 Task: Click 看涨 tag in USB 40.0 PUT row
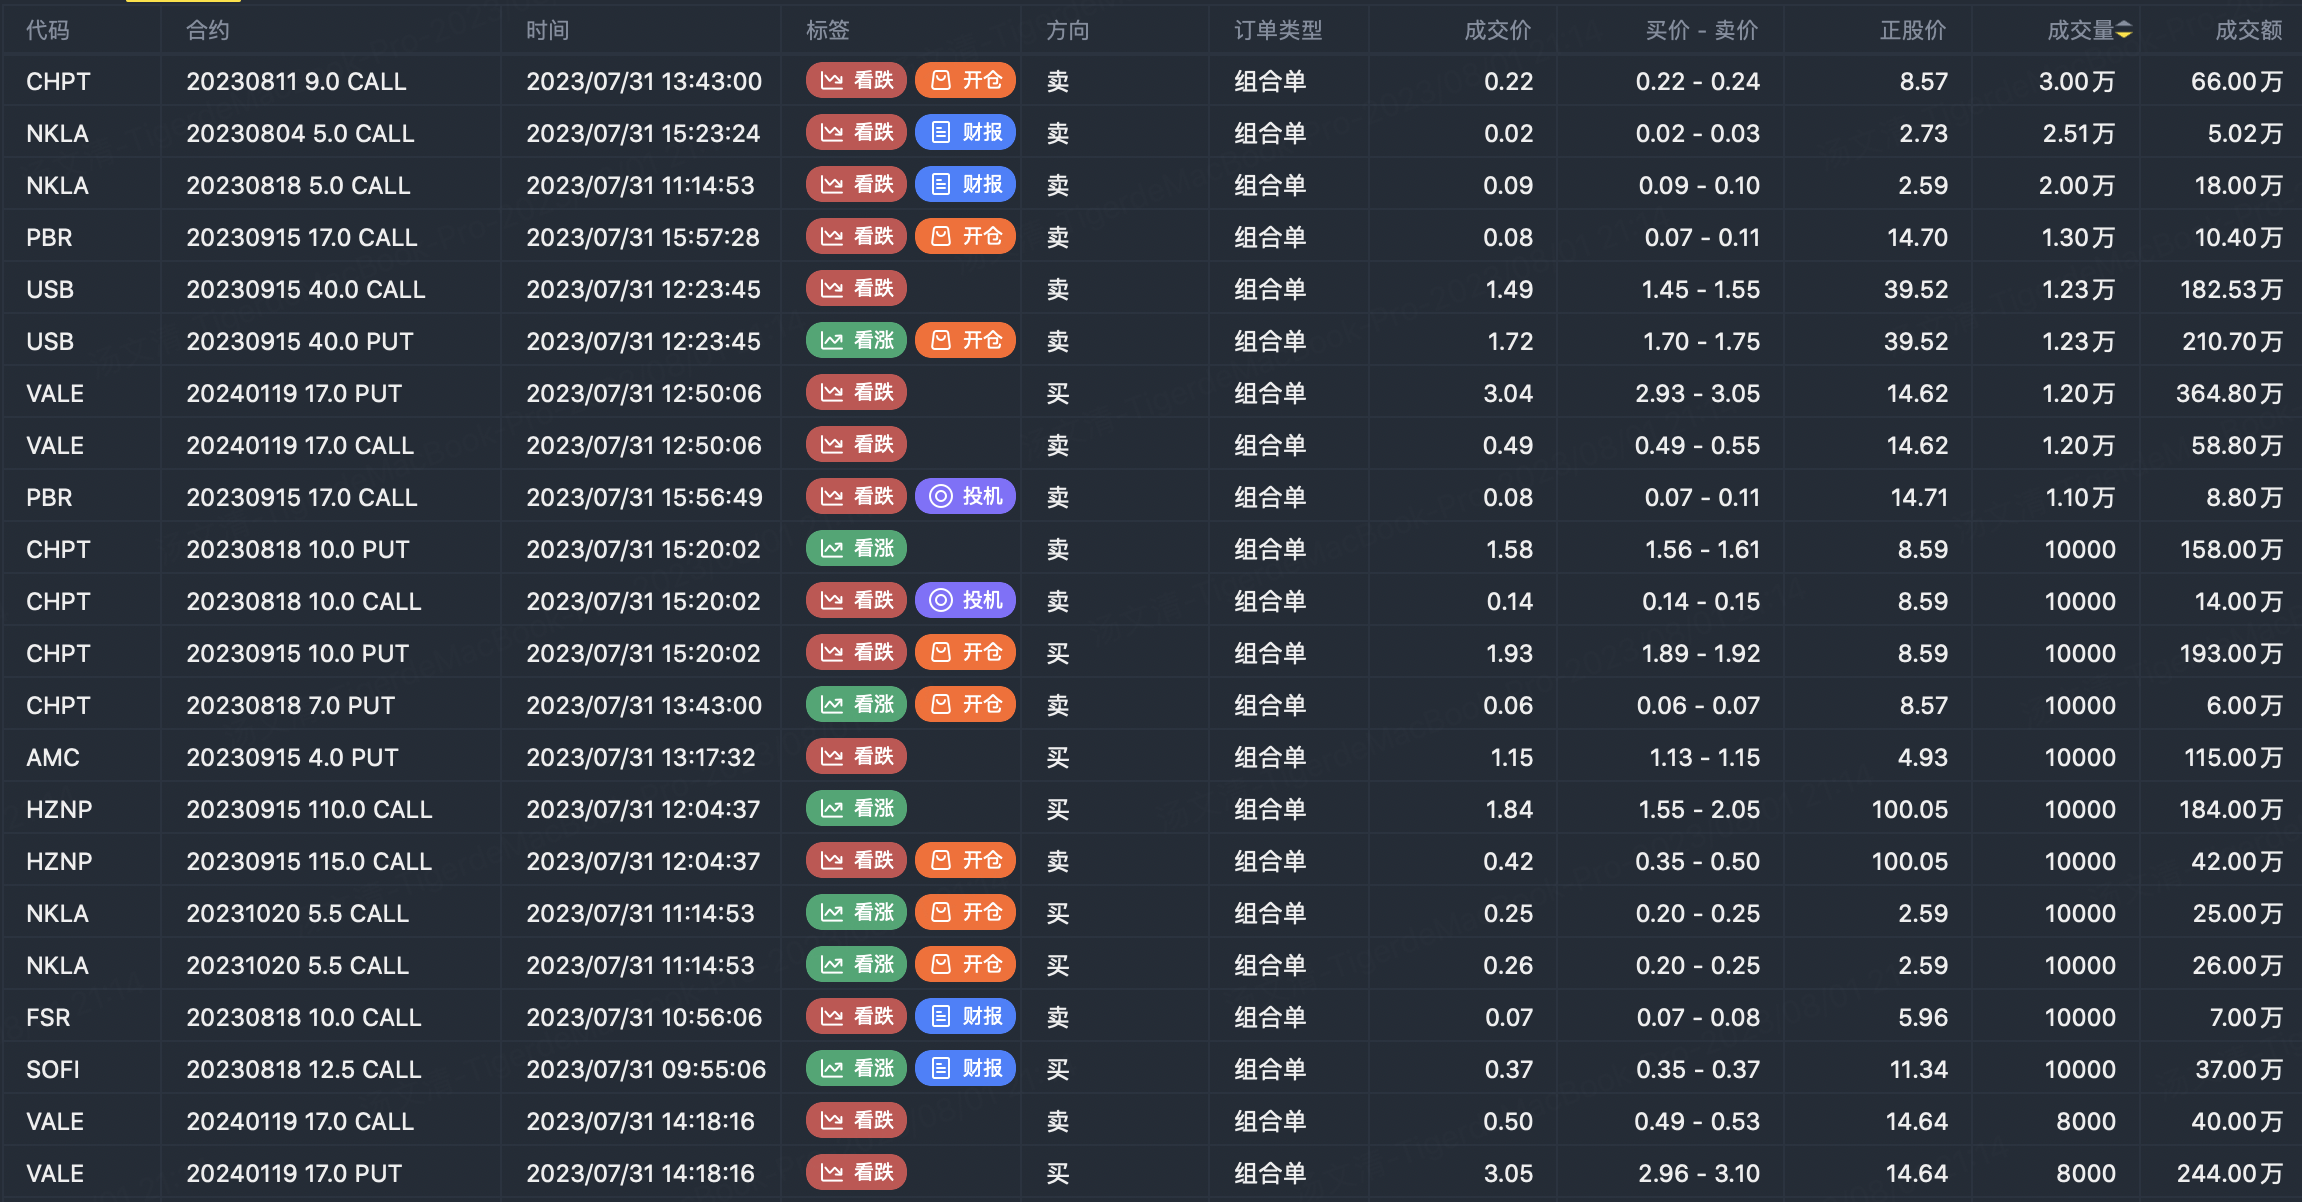coord(856,341)
